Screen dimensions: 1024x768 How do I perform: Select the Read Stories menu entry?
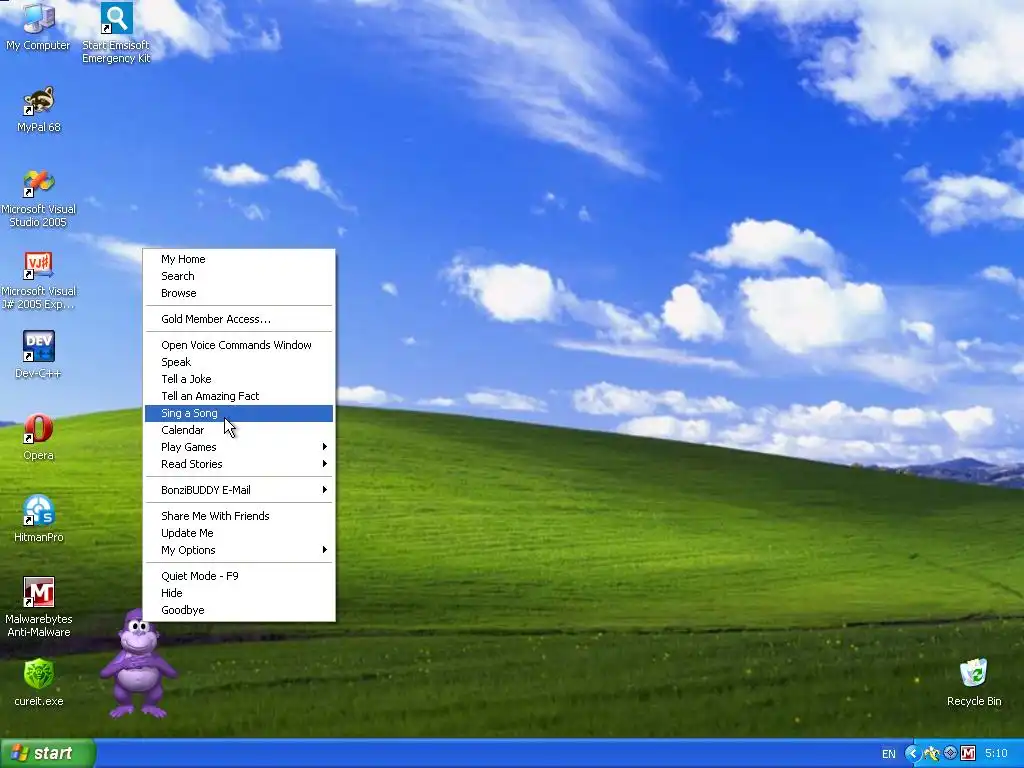(x=239, y=464)
